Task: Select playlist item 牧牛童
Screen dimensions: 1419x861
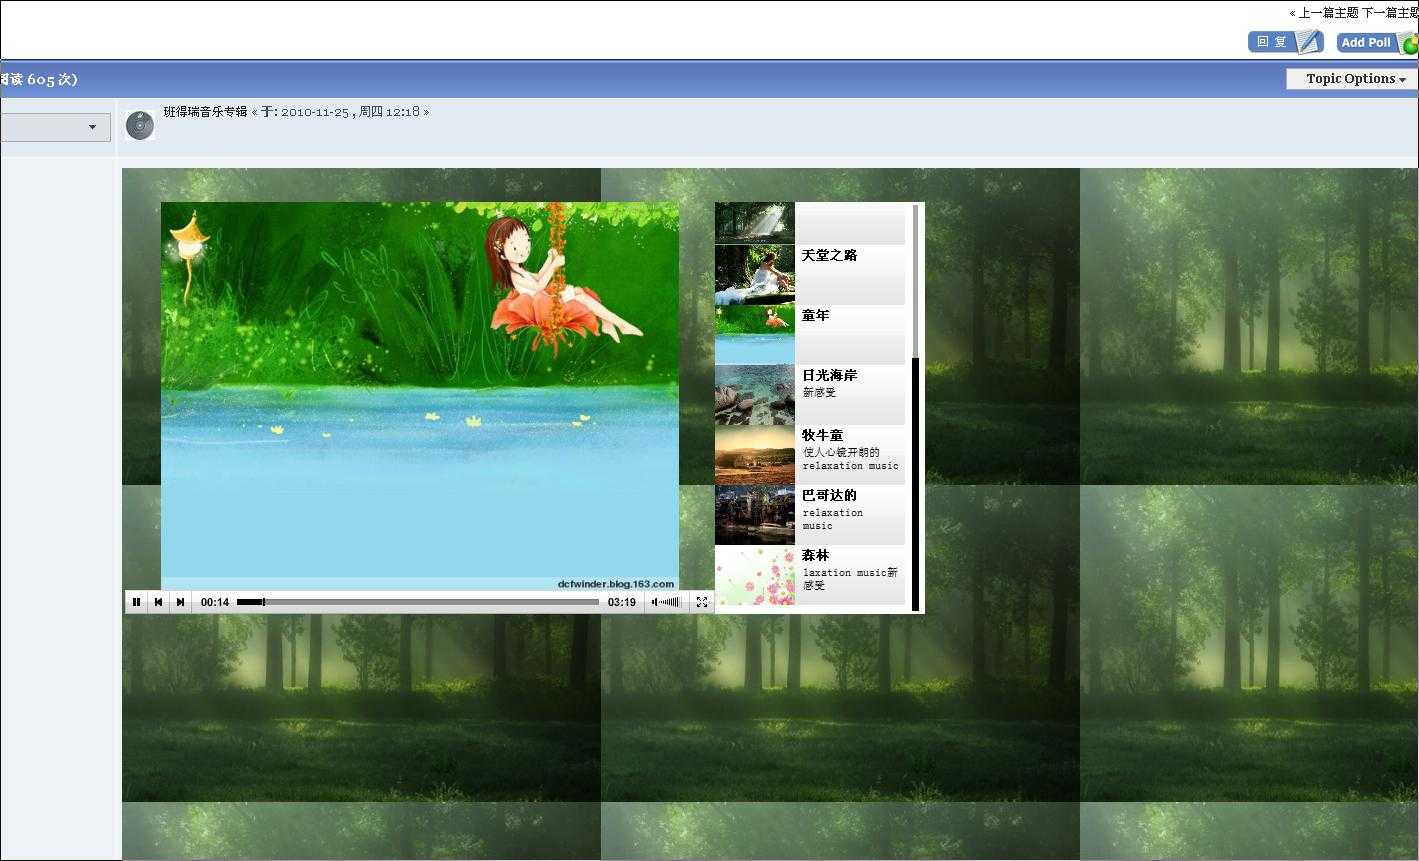Action: (x=810, y=455)
